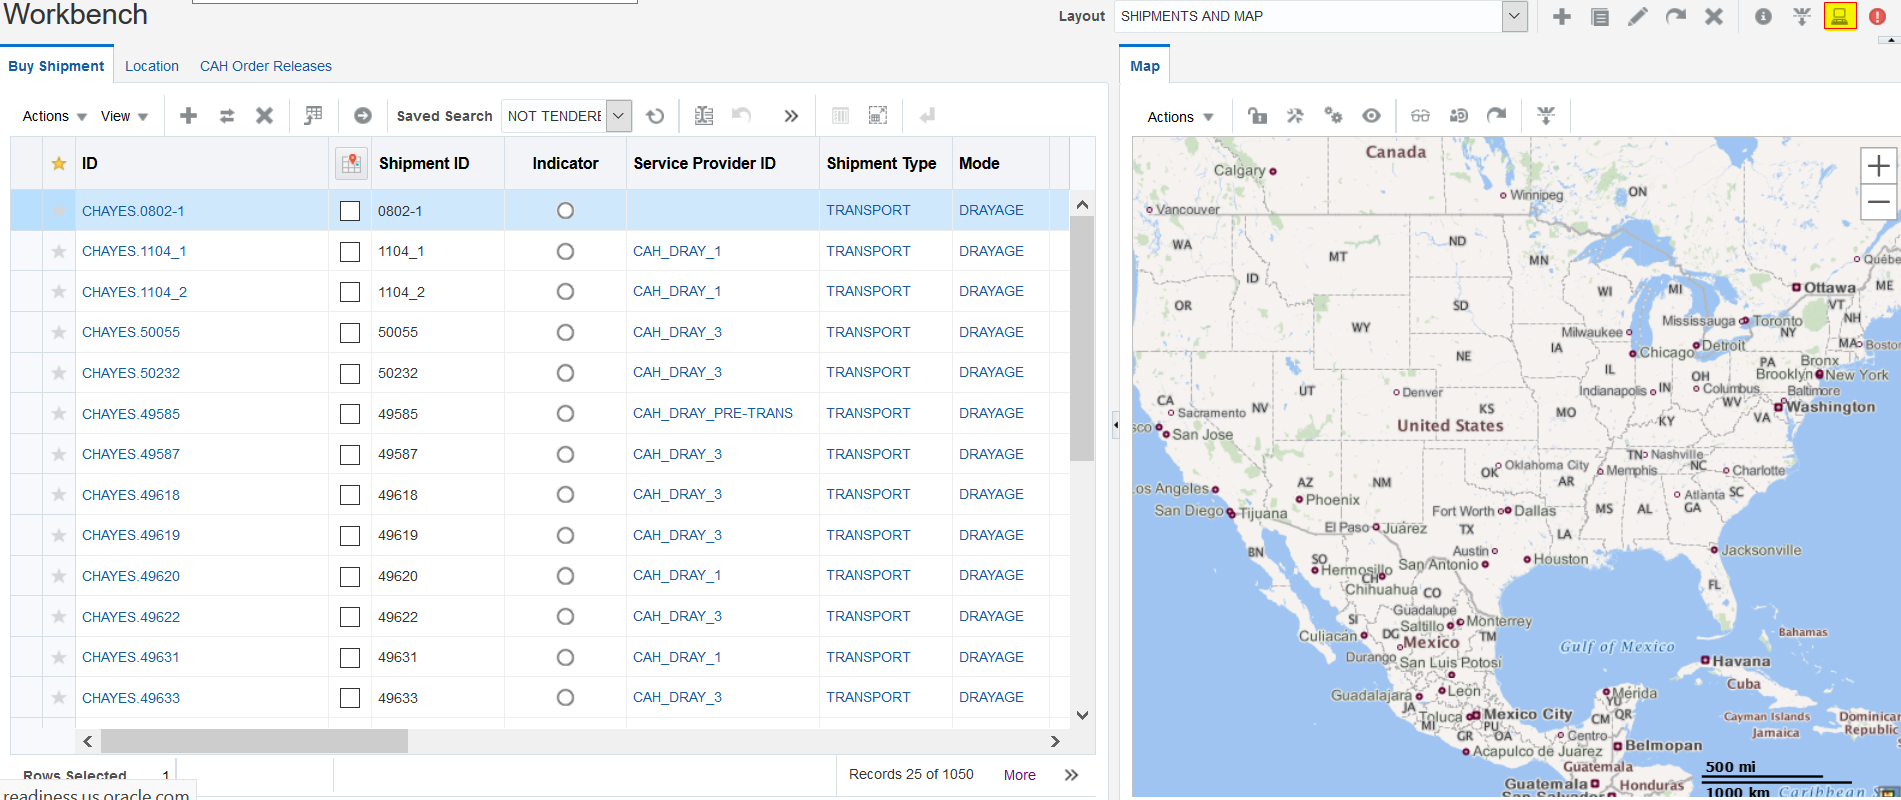Image resolution: width=1901 pixels, height=800 pixels.
Task: Open the CHAYES.49620 shipment link
Action: click(131, 576)
